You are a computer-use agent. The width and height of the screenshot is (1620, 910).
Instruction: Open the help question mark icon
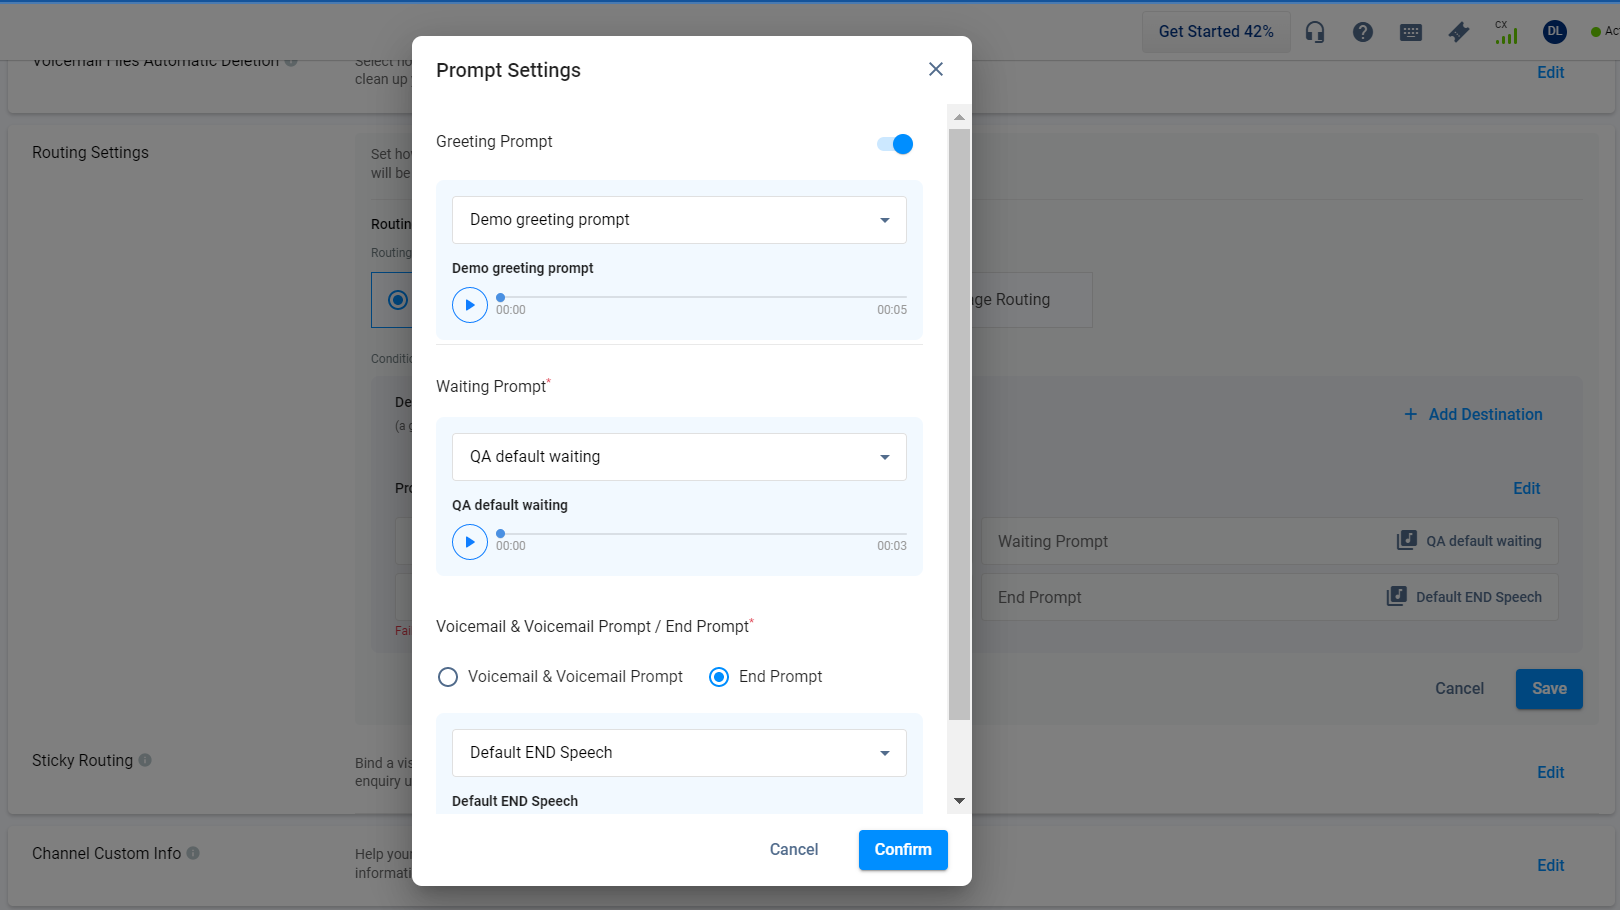(1362, 32)
